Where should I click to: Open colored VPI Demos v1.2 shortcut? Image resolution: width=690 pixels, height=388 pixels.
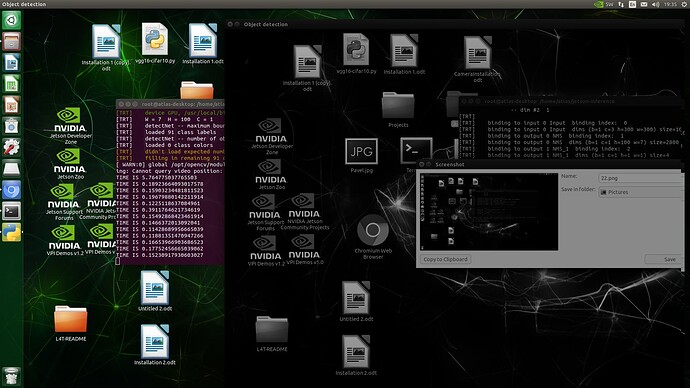tap(65, 241)
